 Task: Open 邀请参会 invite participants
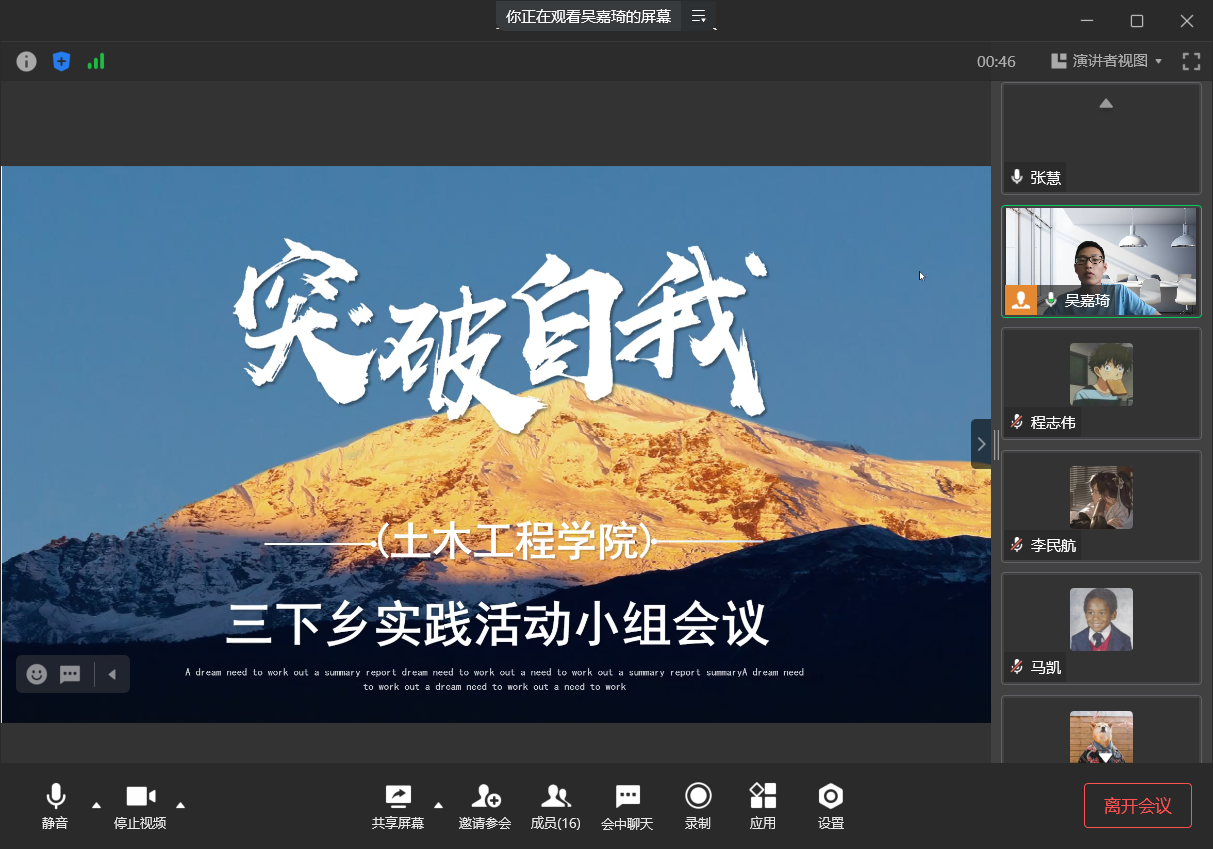pyautogui.click(x=485, y=806)
